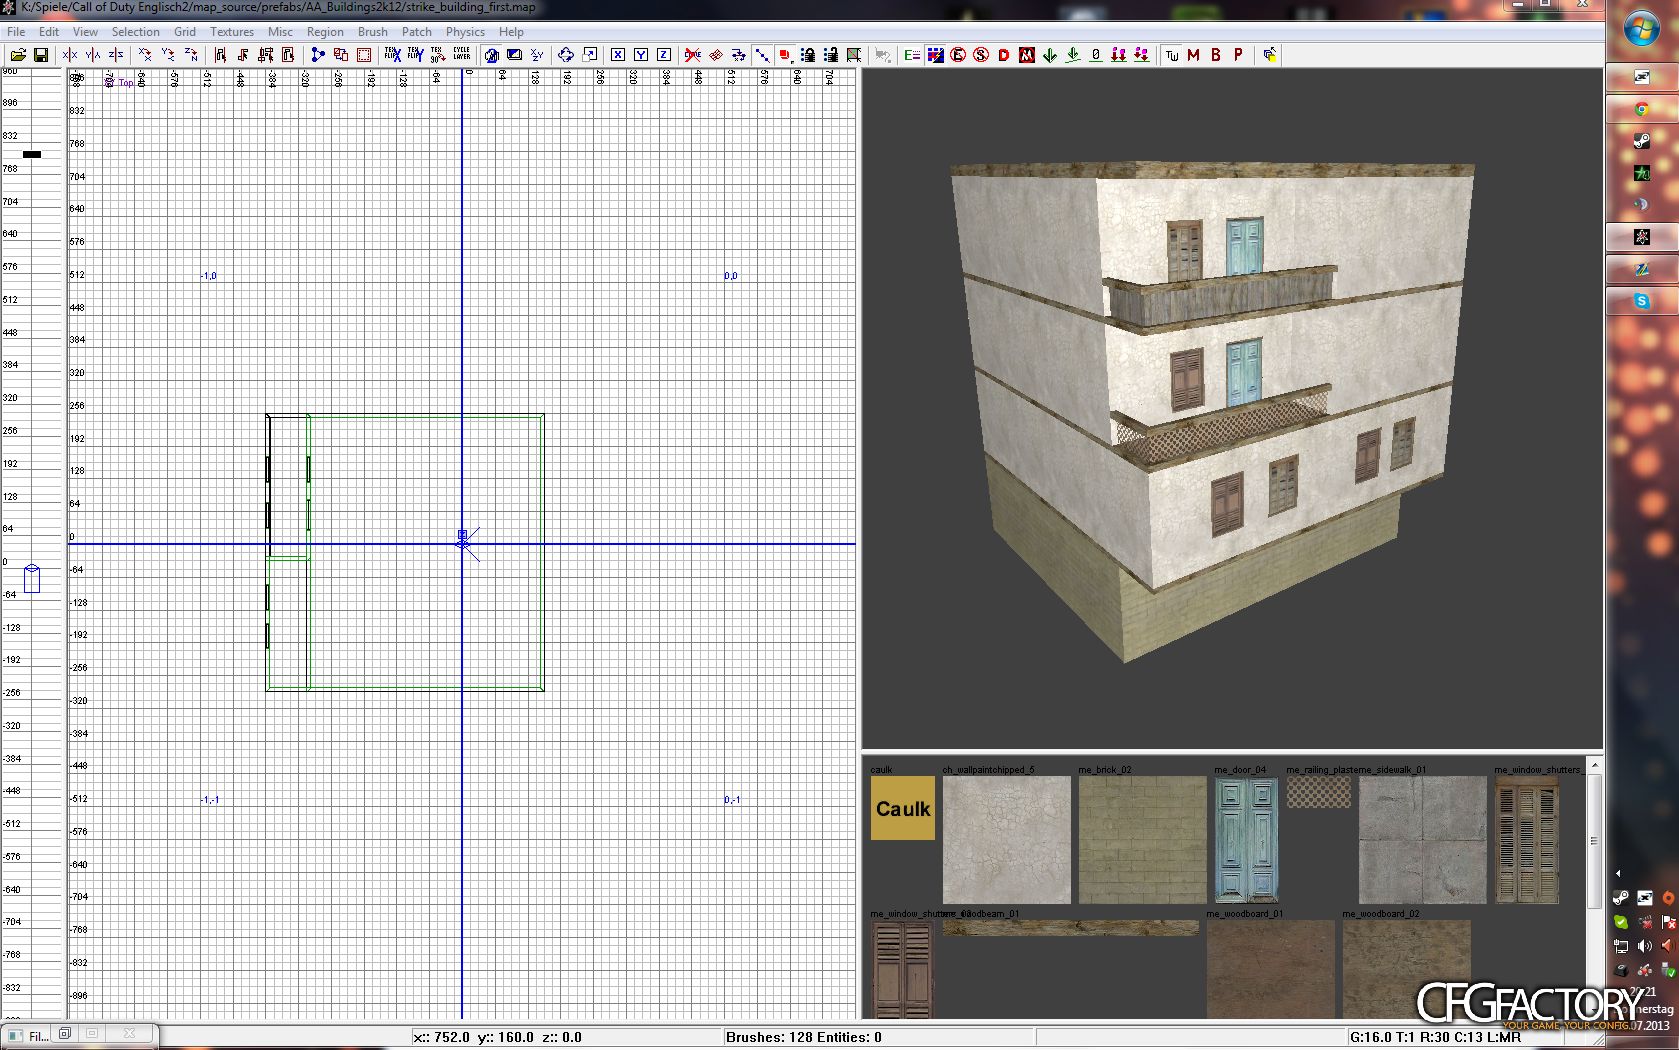The width and height of the screenshot is (1679, 1050).
Task: Click the red B toolbar button
Action: click(x=1216, y=55)
